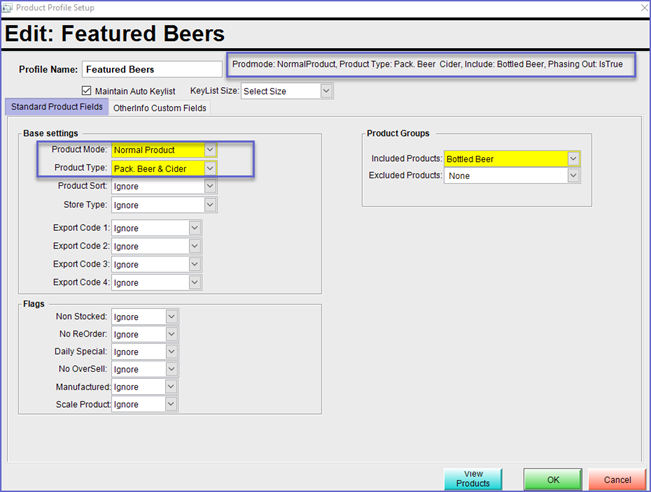The image size is (651, 492).
Task: Expand the Excluded Products dropdown
Action: [573, 176]
